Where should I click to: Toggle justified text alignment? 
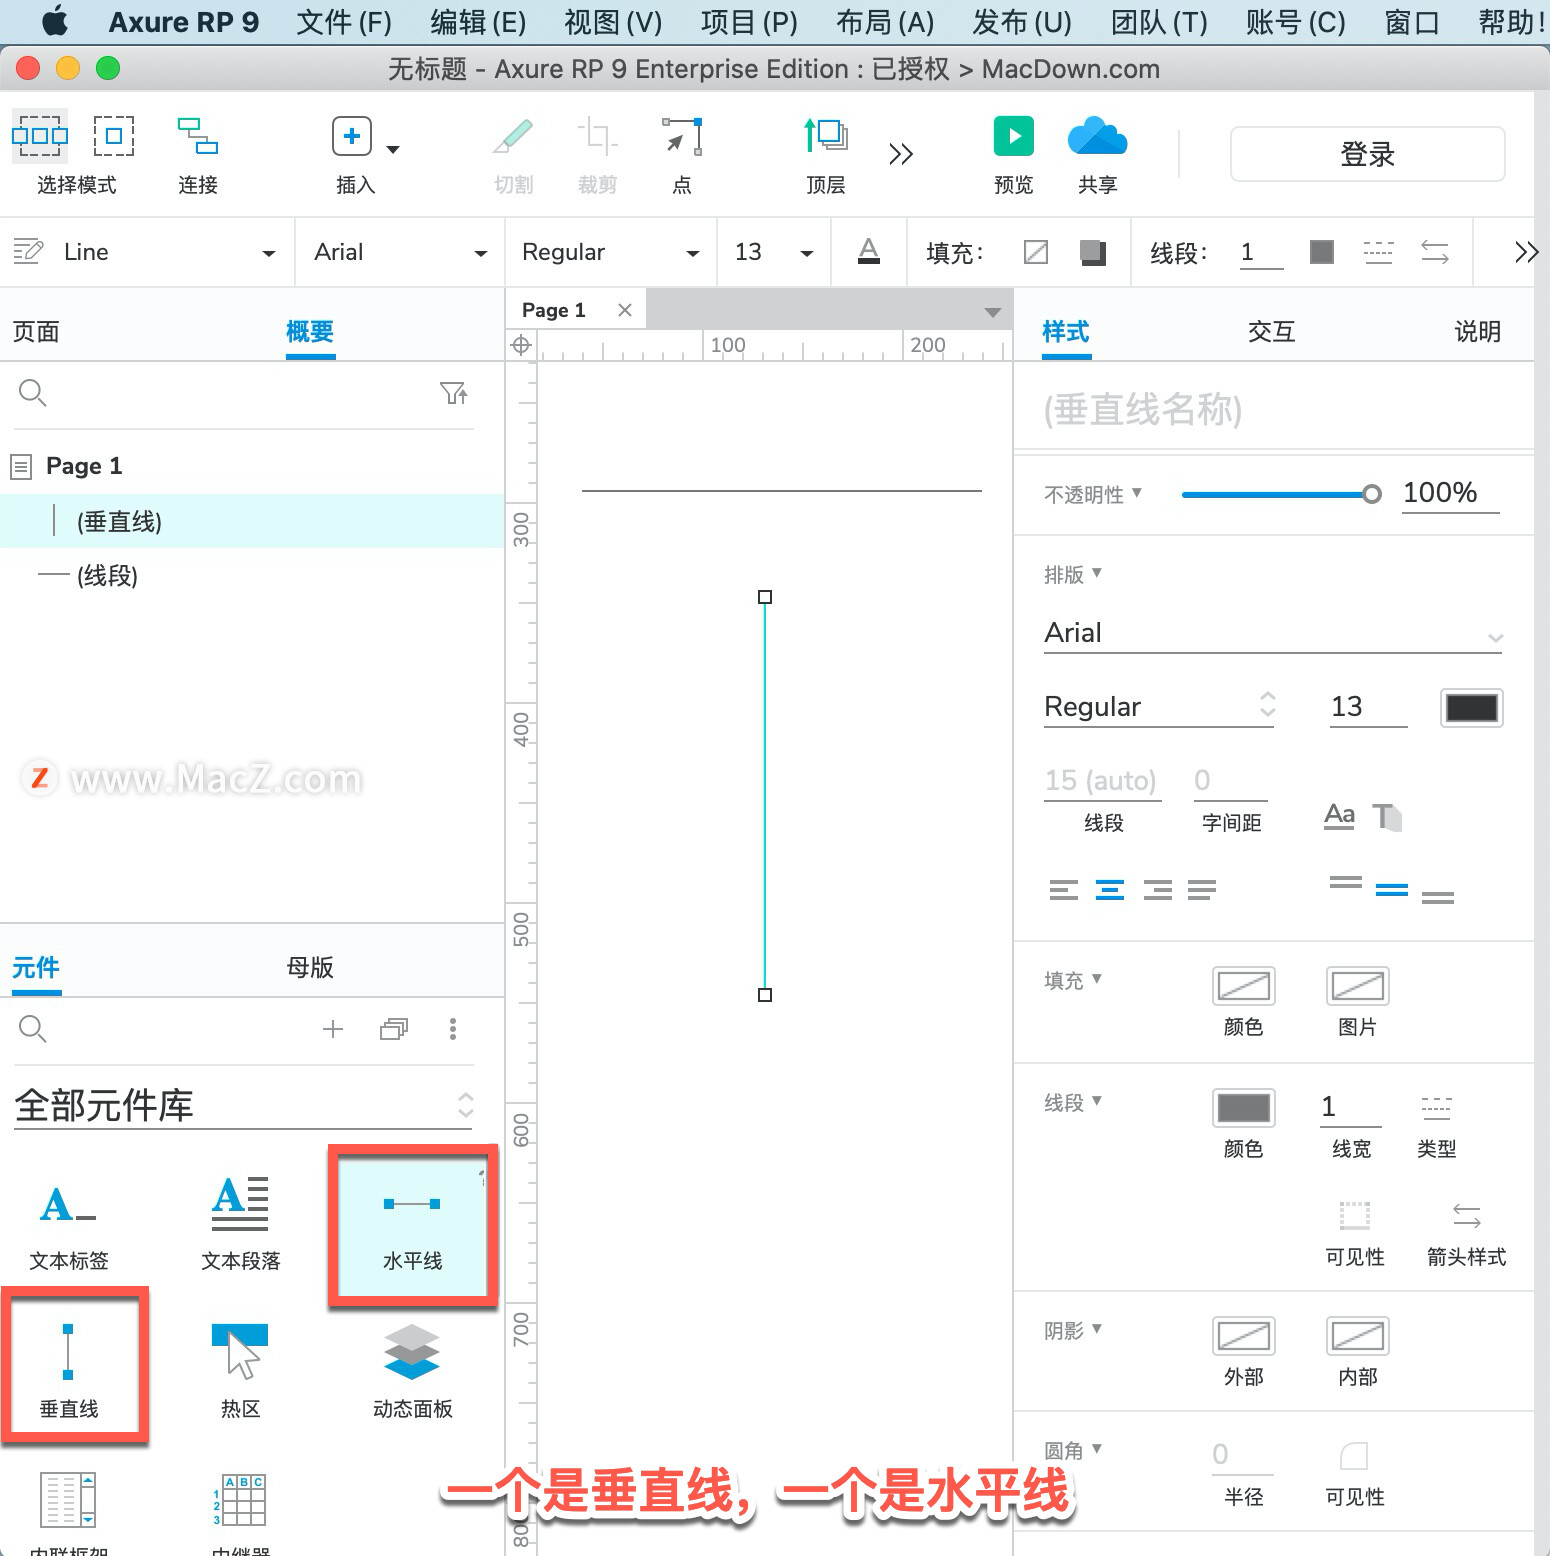pos(1202,890)
